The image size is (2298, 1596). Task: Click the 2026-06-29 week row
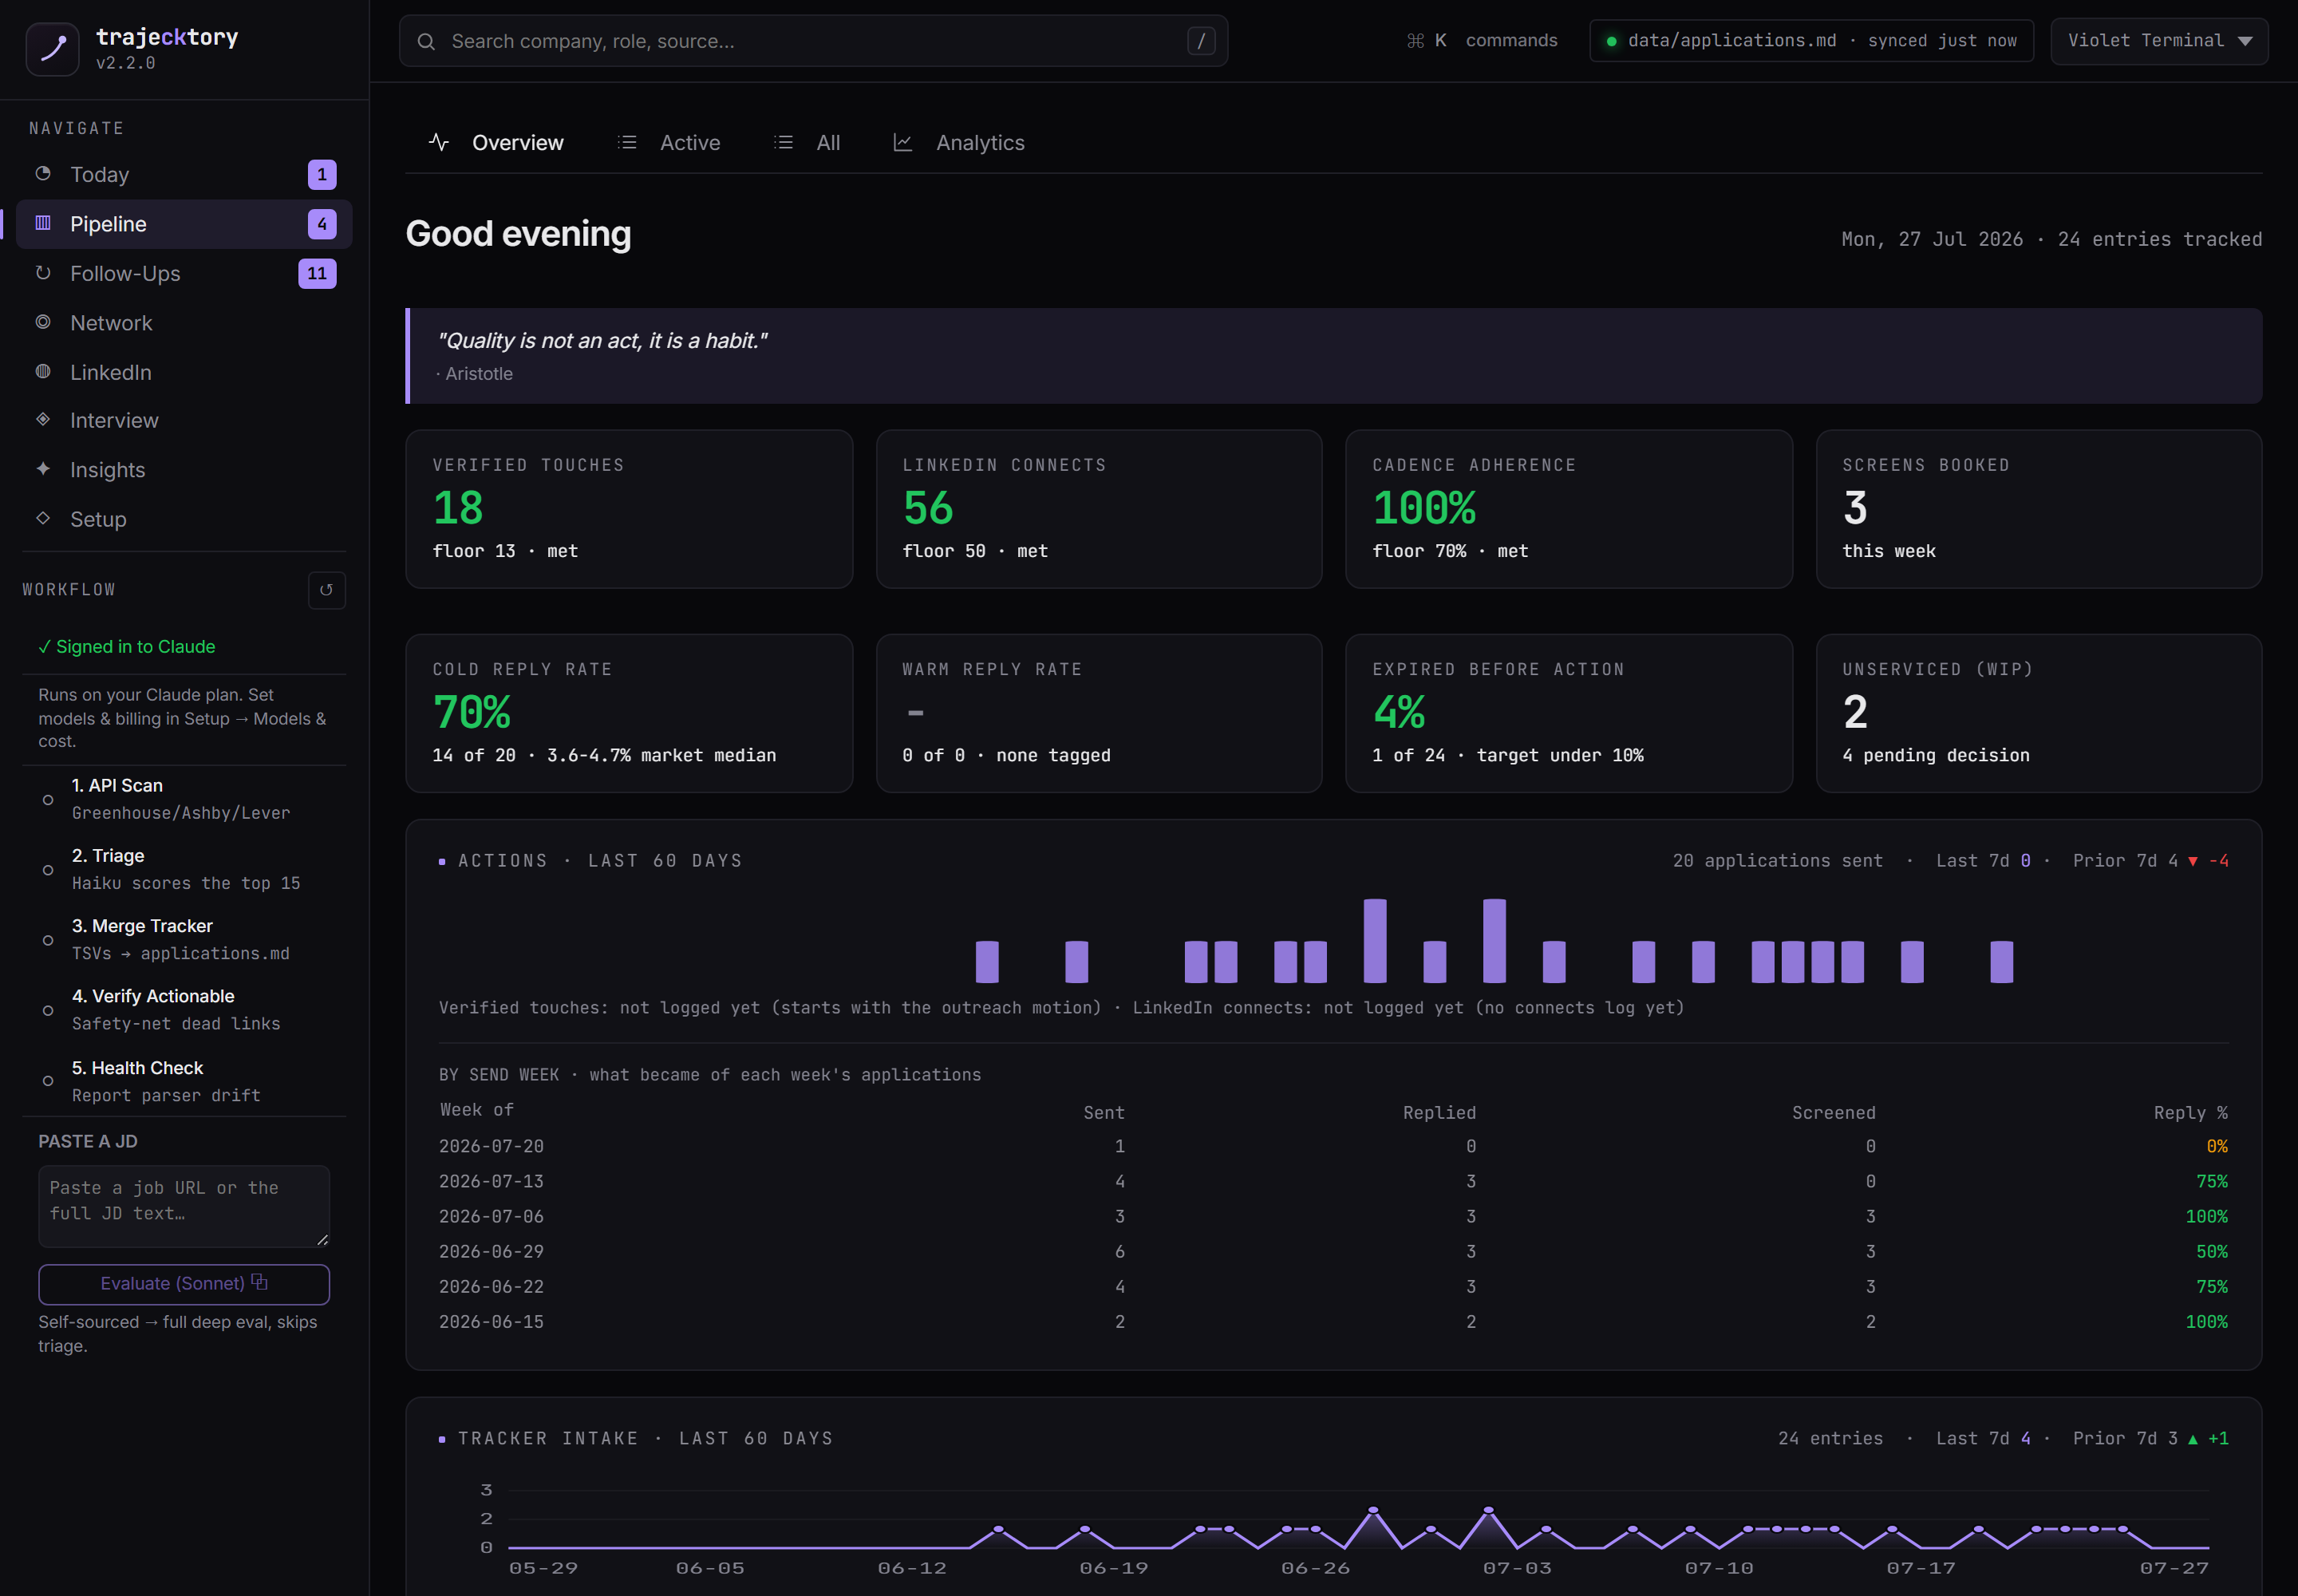[x=1333, y=1251]
